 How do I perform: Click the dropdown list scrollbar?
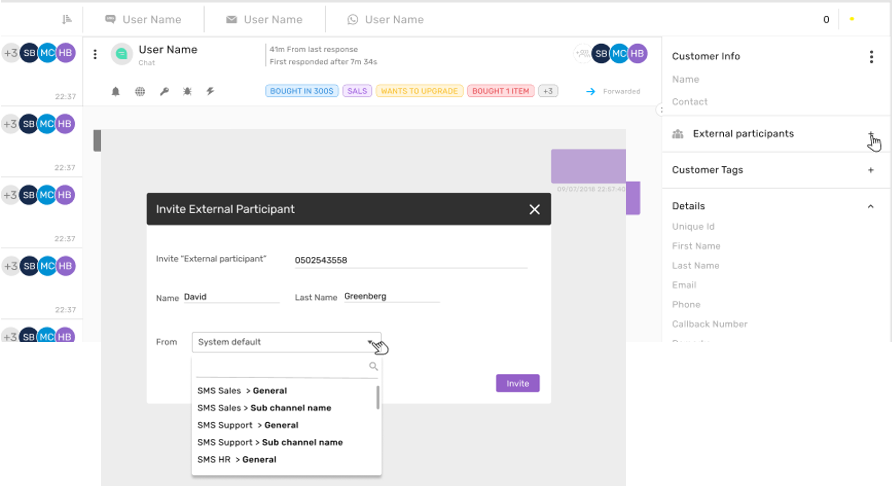(378, 397)
